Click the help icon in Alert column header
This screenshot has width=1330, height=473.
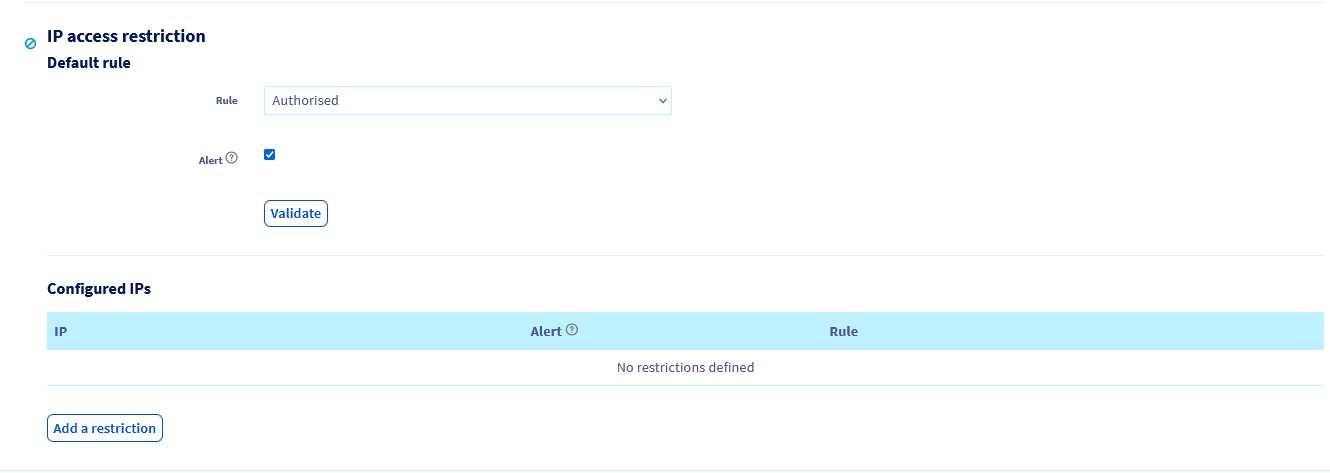pos(572,330)
